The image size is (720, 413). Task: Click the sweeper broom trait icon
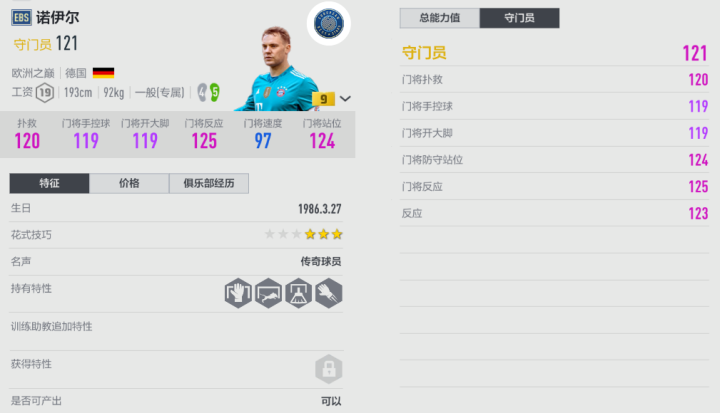coord(298,293)
